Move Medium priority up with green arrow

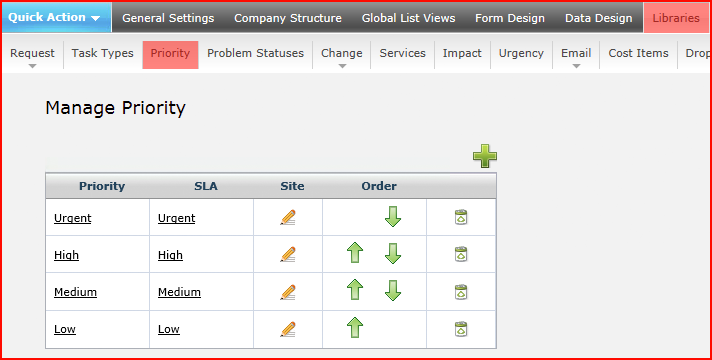[355, 290]
